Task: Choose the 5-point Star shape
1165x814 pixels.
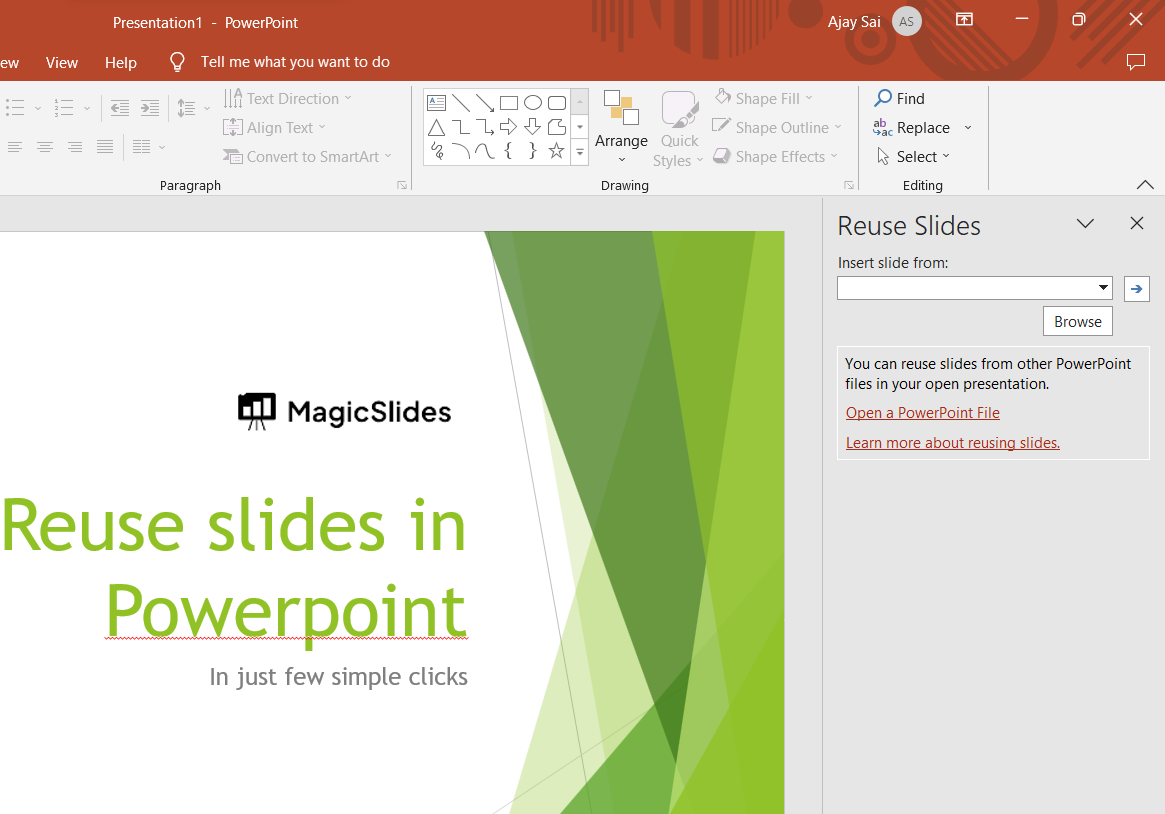Action: coord(557,151)
